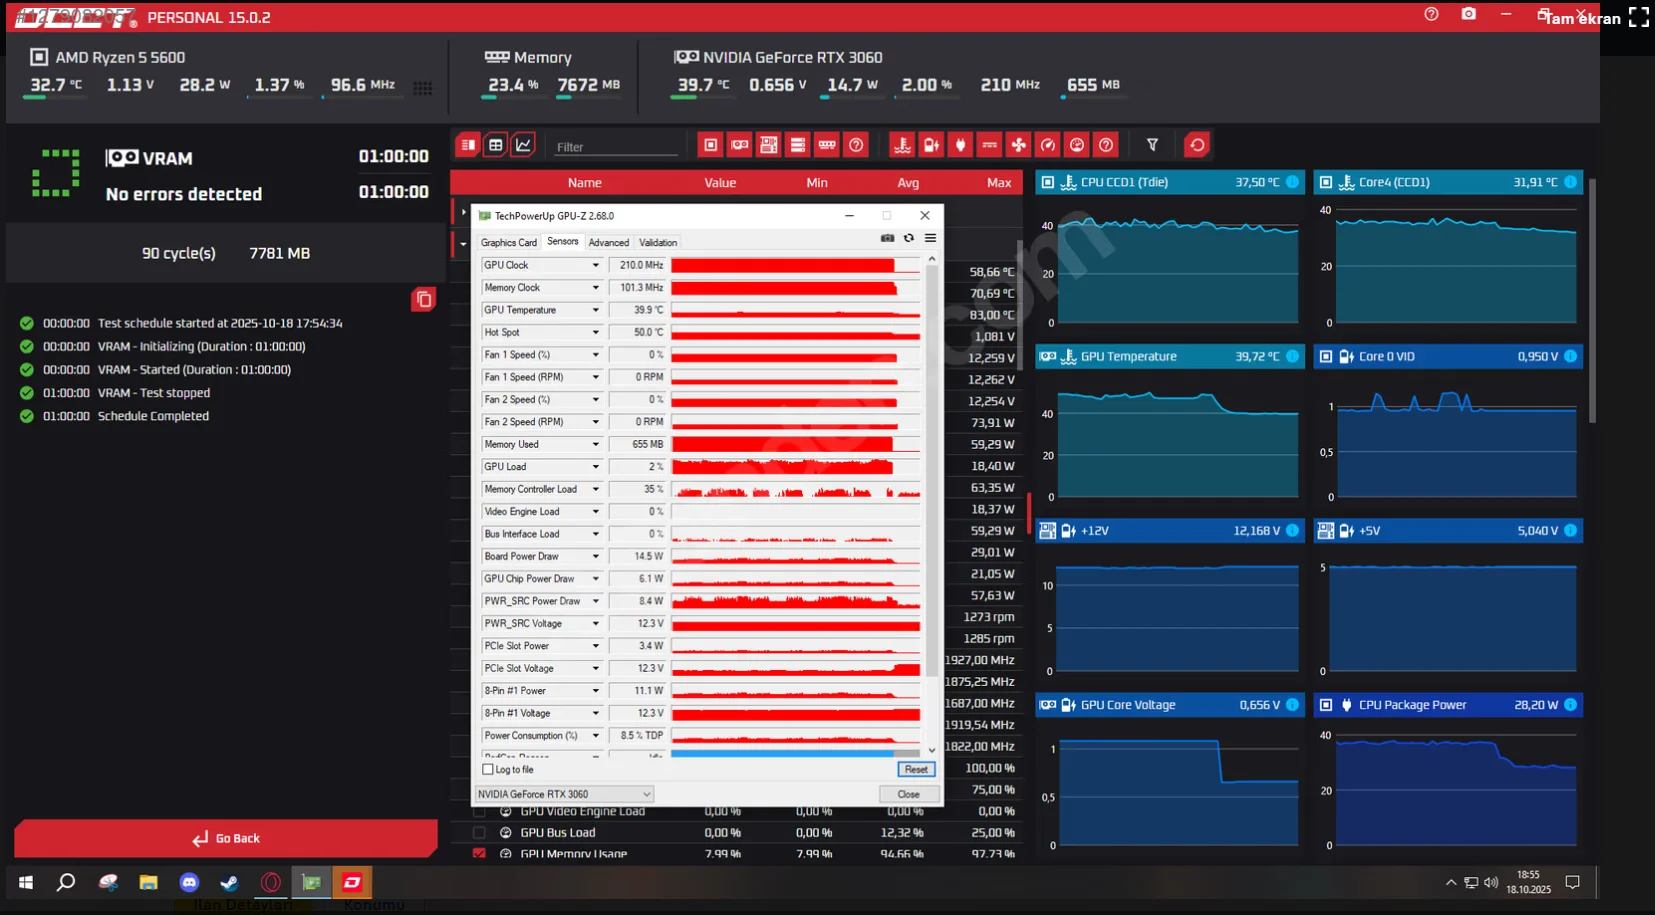This screenshot has width=1655, height=915.
Task: Reset sensor statistics with the circular arrow
Action: coord(1197,145)
